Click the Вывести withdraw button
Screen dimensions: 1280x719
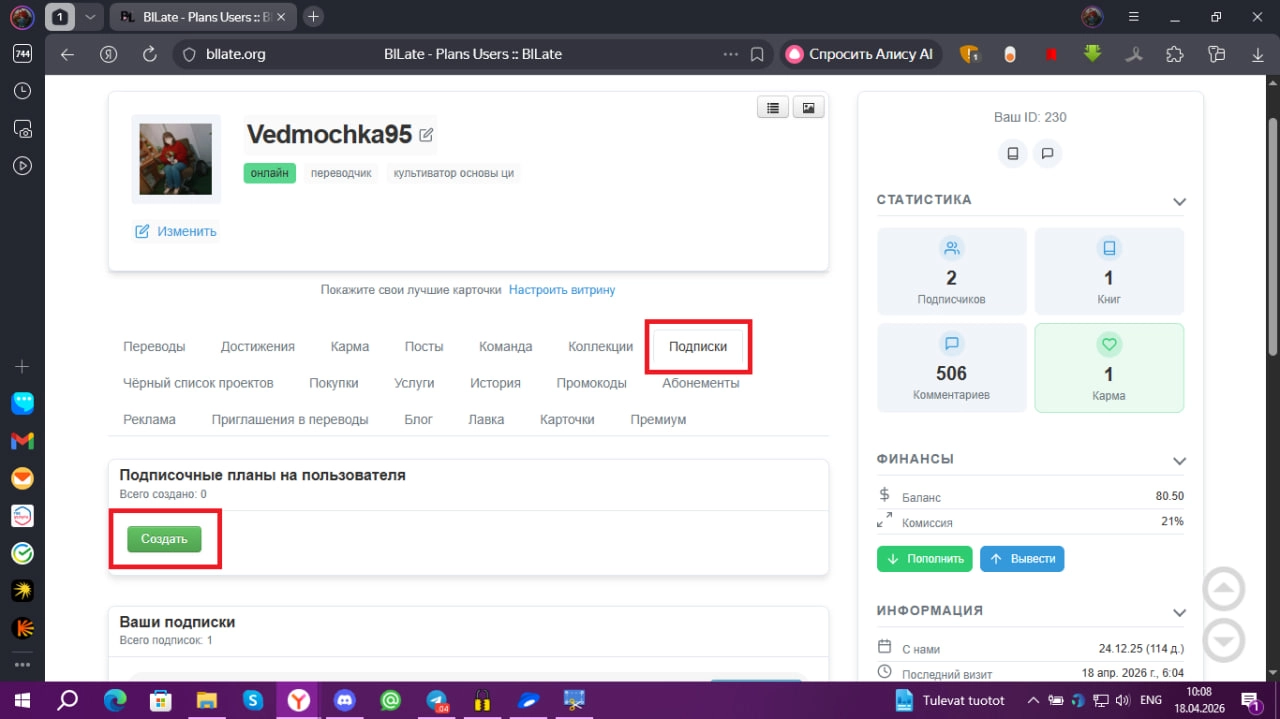tap(1022, 559)
